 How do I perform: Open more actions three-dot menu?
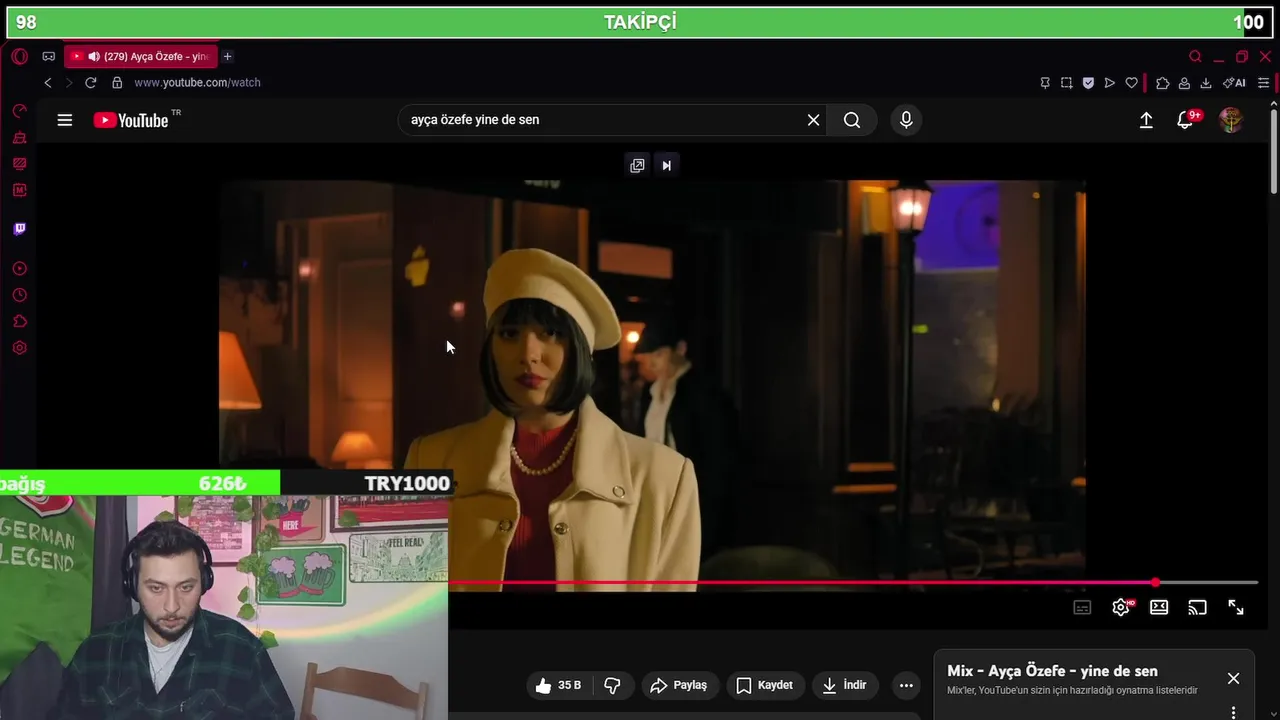tap(906, 685)
